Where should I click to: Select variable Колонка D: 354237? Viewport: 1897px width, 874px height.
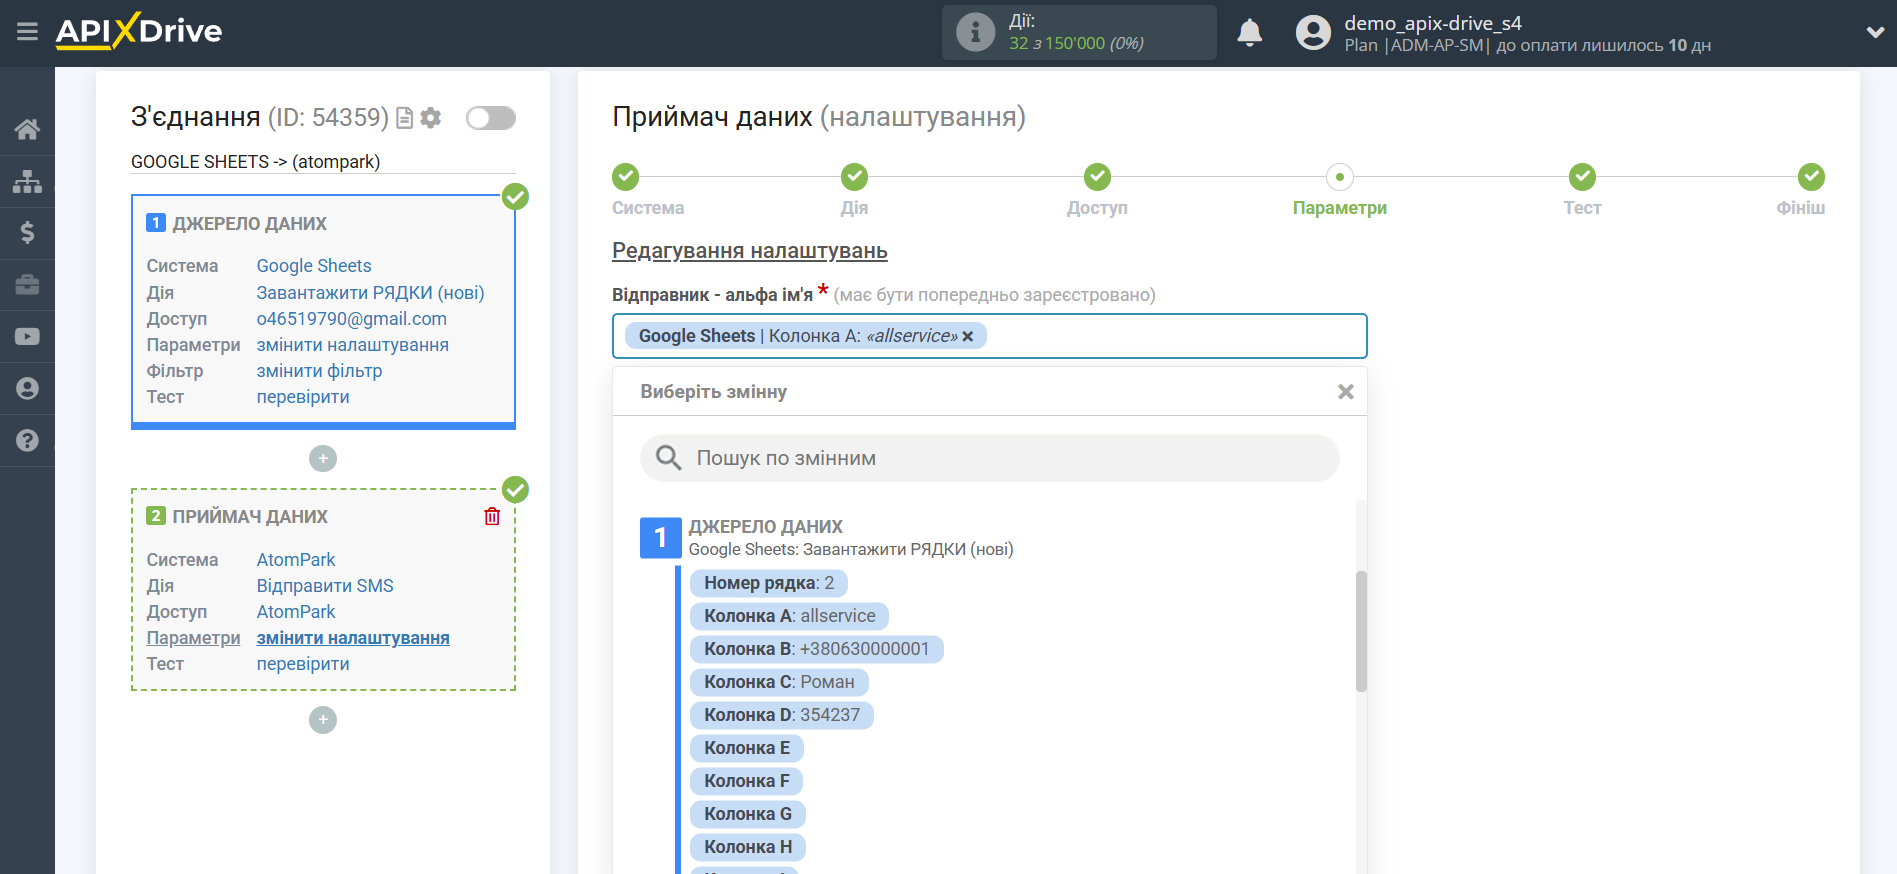tap(781, 715)
